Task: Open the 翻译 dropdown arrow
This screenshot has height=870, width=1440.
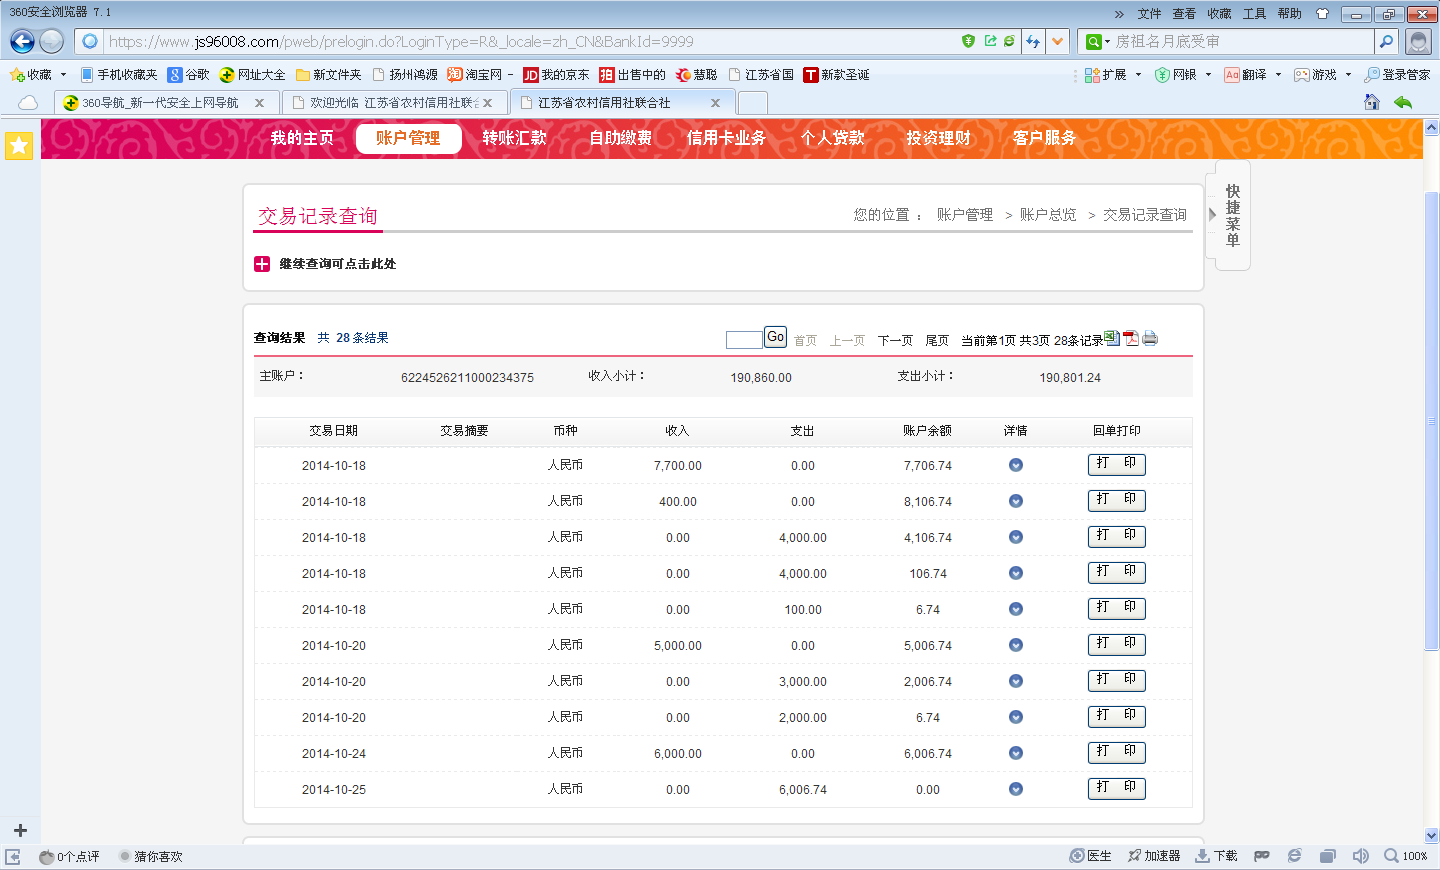Action: [x=1278, y=75]
